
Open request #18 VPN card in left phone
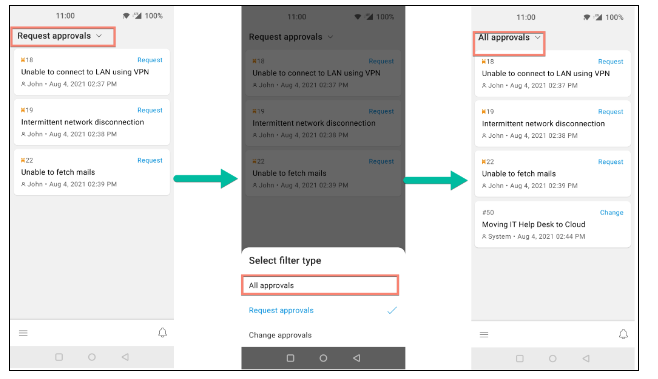(92, 72)
